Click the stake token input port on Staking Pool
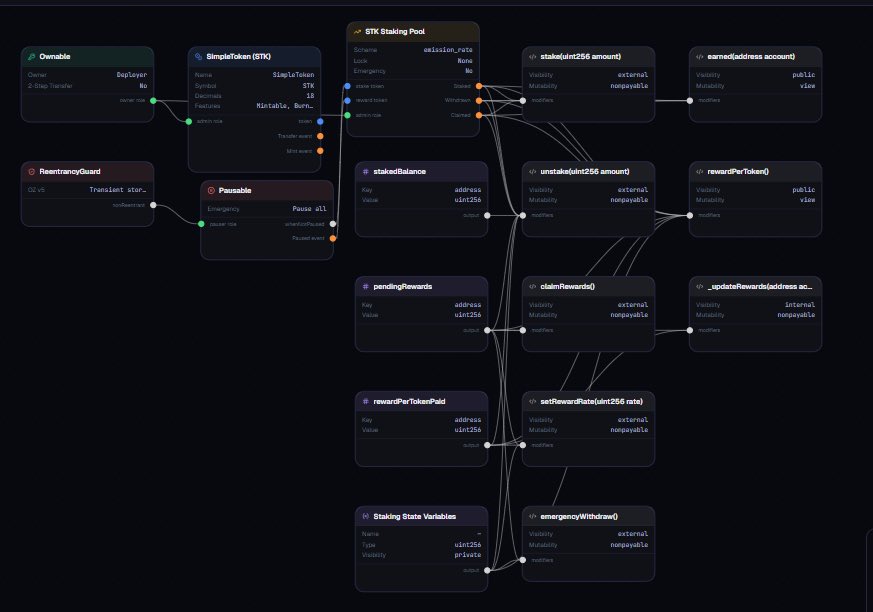The image size is (873, 612). click(347, 86)
